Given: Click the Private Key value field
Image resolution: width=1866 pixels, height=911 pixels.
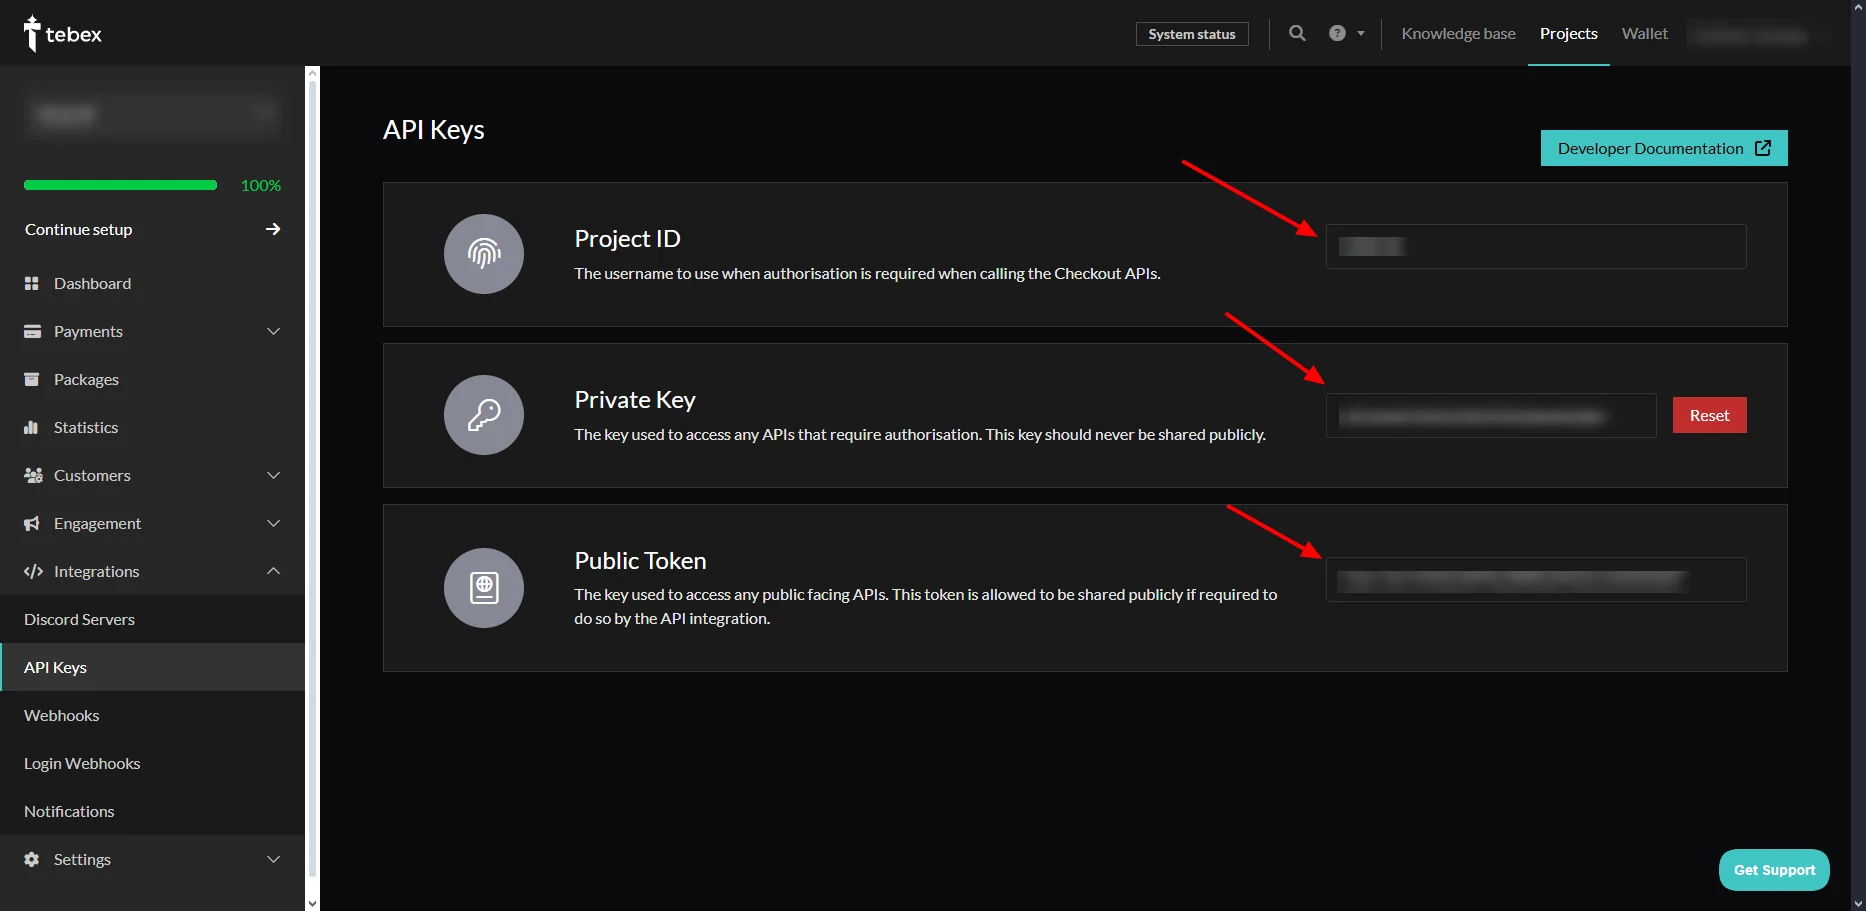Looking at the screenshot, I should click(1491, 415).
